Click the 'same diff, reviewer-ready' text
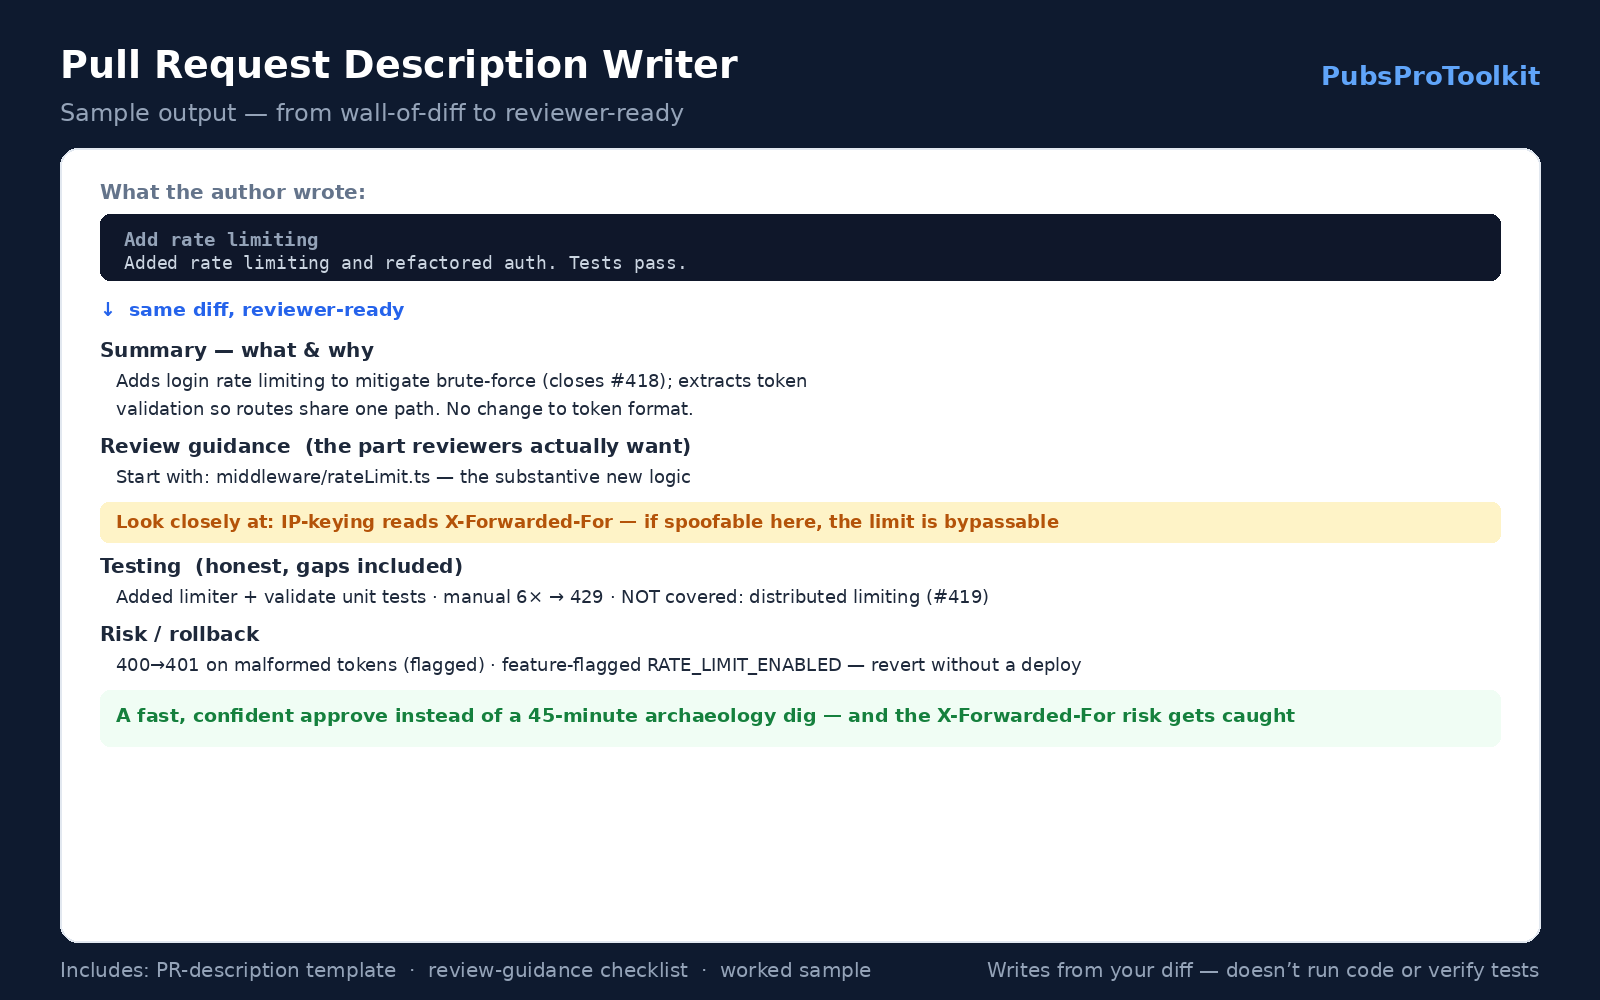The height and width of the screenshot is (1000, 1600). [266, 310]
